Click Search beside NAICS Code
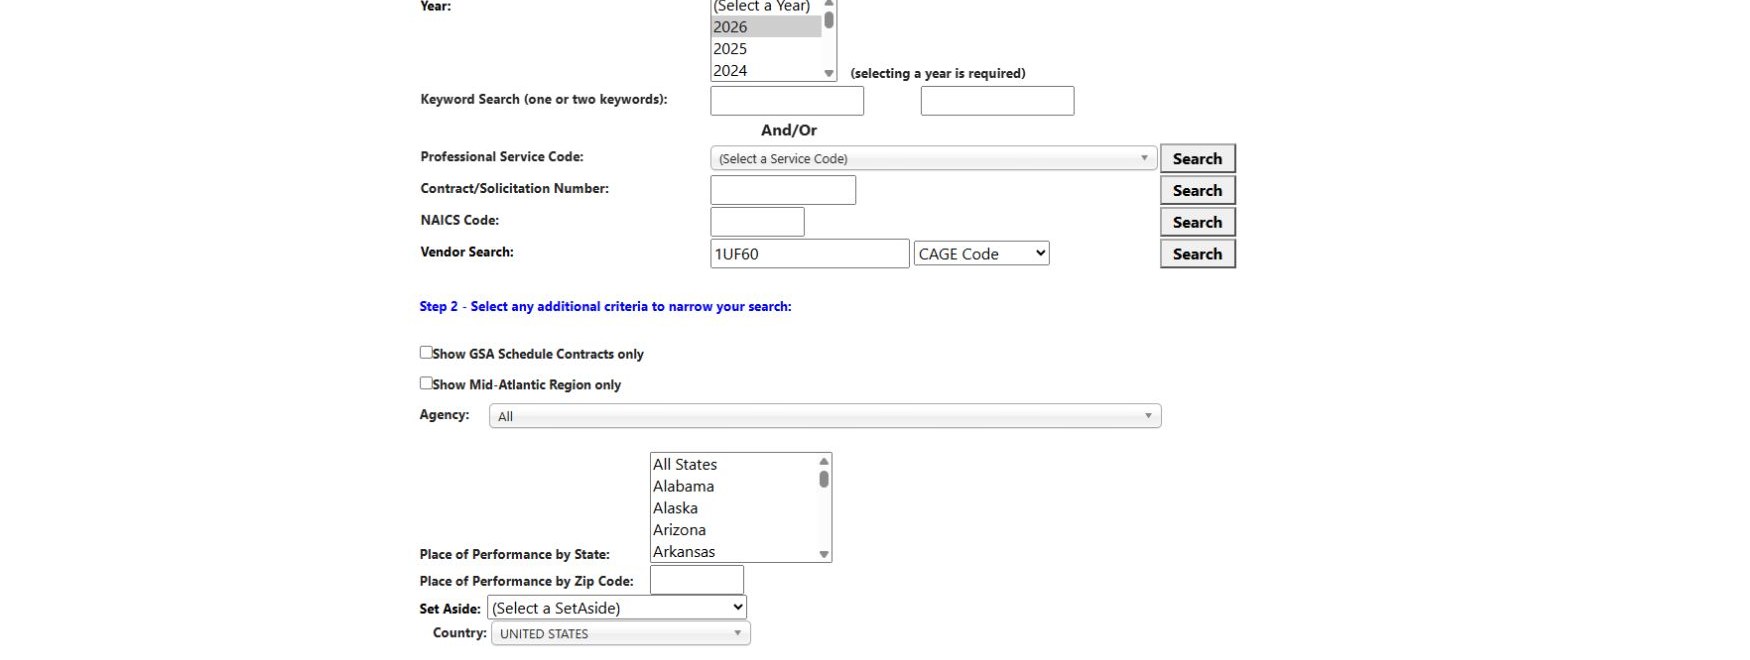This screenshot has height=660, width=1750. [x=1197, y=222]
